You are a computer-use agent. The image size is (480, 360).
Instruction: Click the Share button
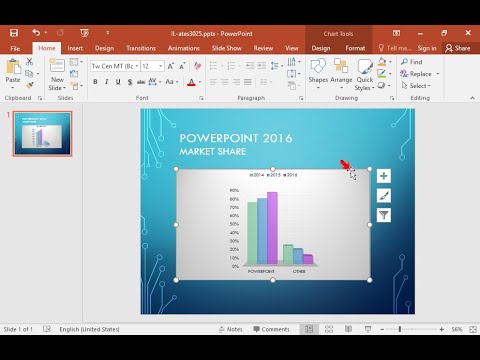click(x=458, y=48)
